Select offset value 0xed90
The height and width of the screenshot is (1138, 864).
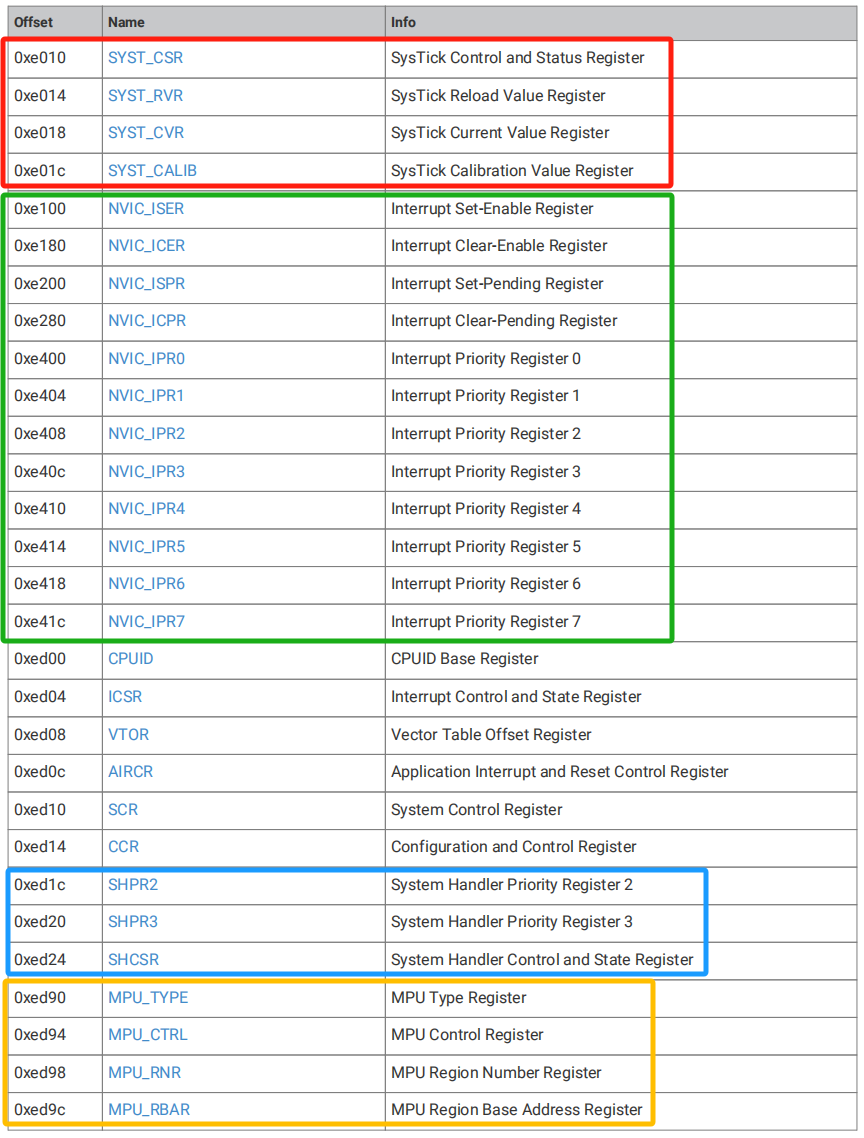point(40,998)
